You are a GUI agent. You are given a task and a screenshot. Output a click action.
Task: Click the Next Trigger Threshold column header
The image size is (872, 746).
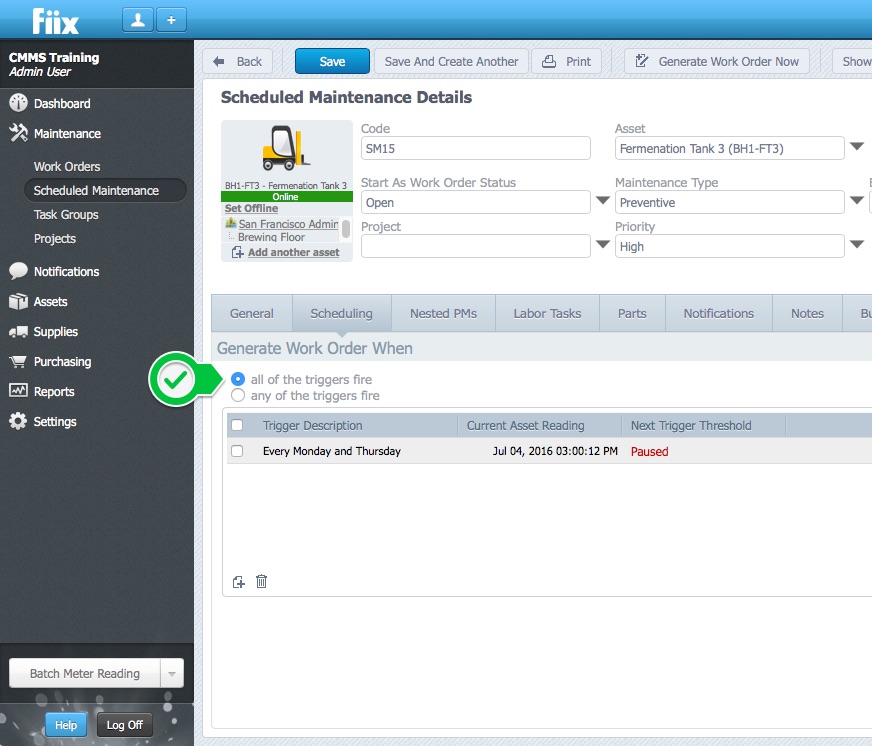(x=691, y=426)
